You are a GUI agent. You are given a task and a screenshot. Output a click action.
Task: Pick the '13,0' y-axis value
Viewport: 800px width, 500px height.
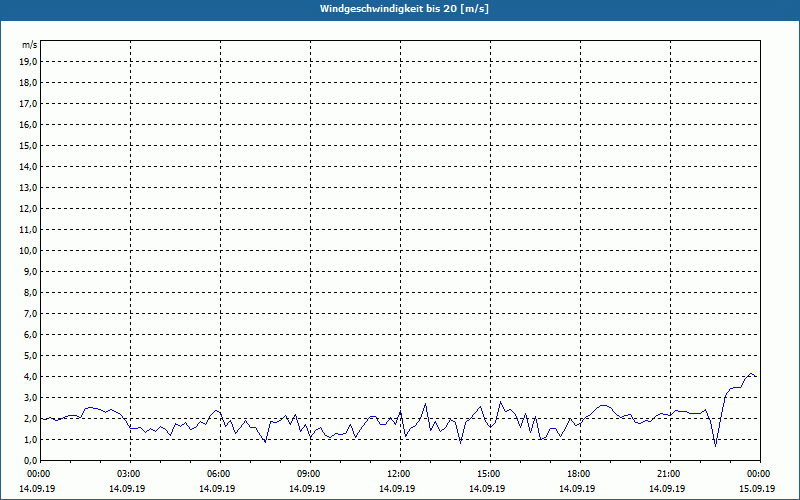pos(29,188)
